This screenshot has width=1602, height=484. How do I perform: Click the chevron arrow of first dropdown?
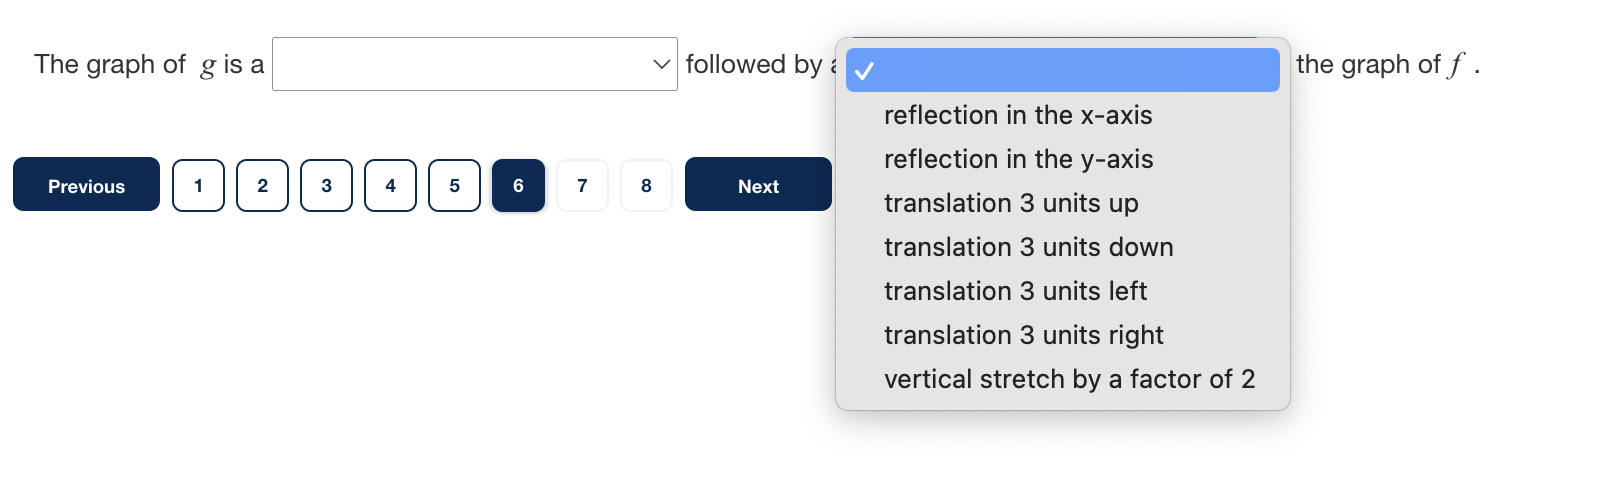tap(661, 65)
